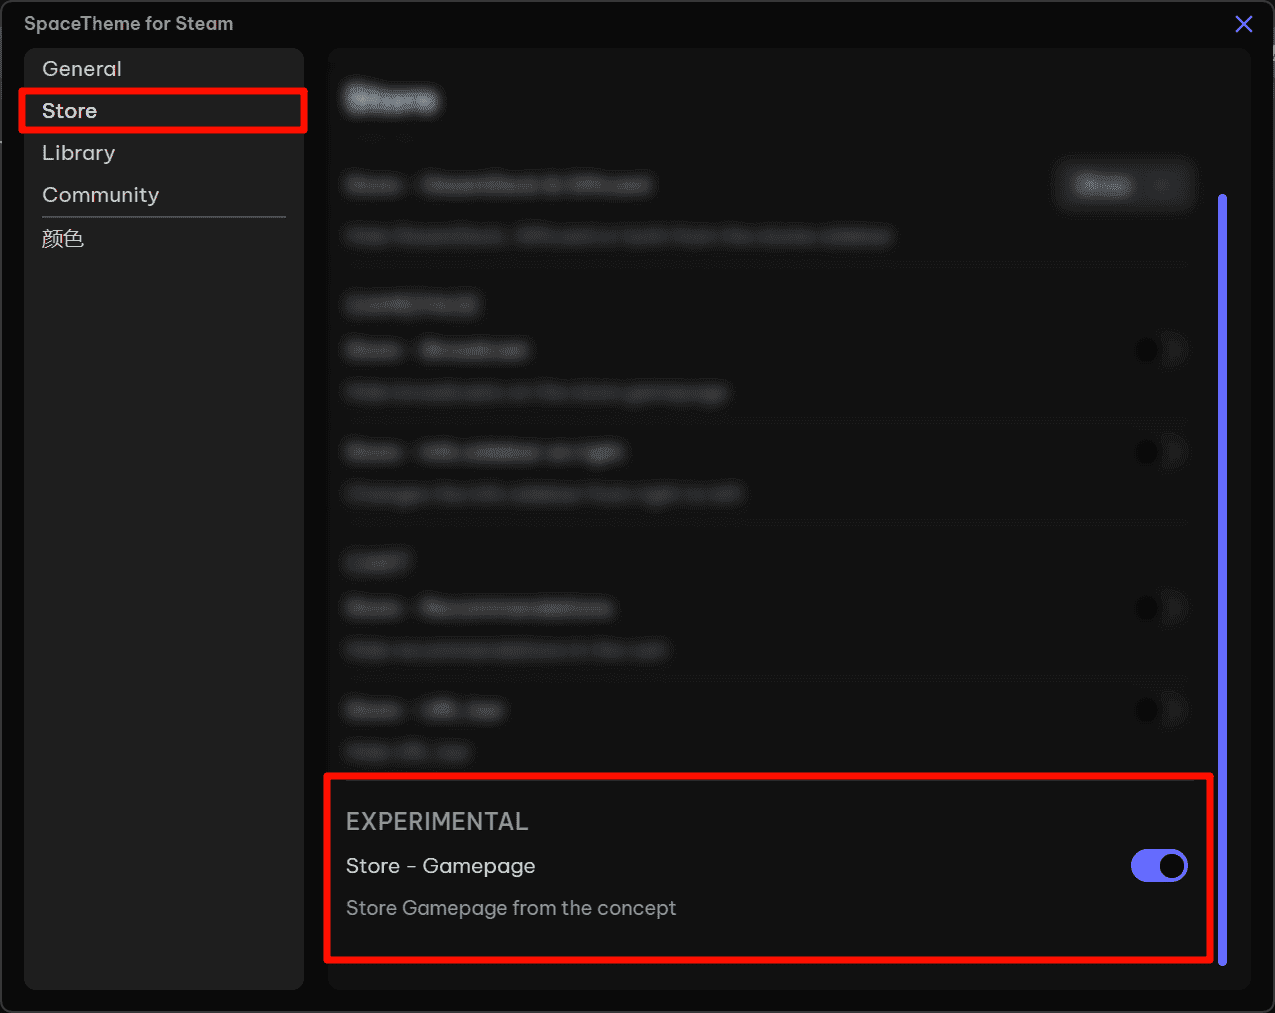Viewport: 1275px width, 1013px height.
Task: Open the General settings tab
Action: tap(82, 69)
